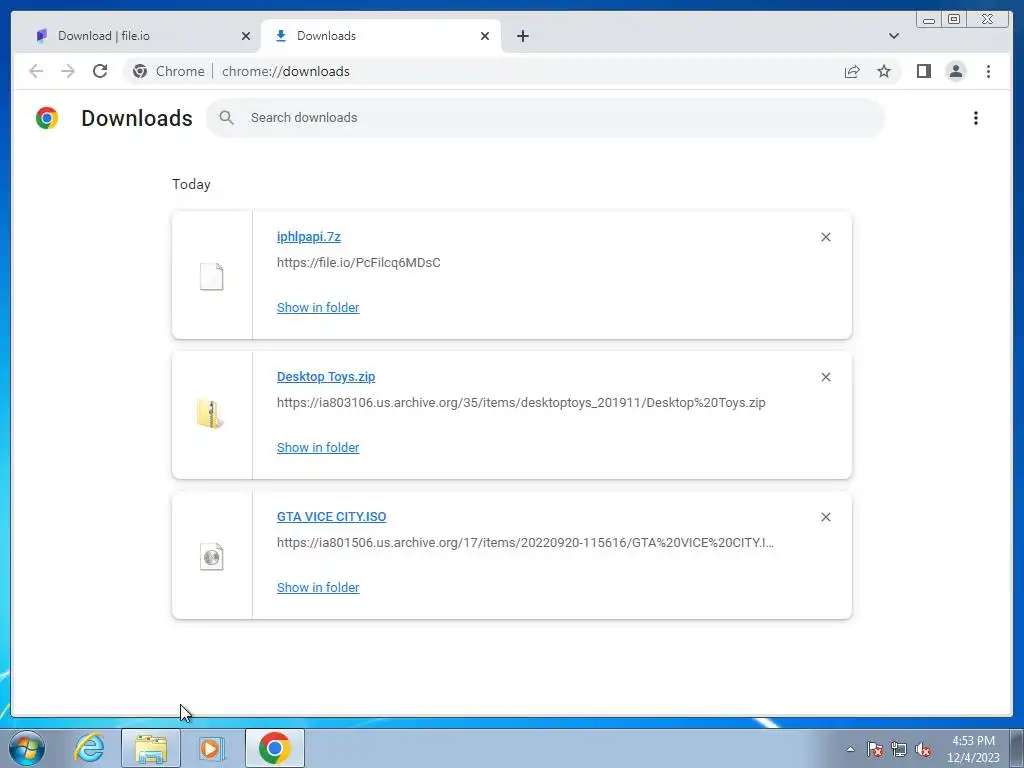This screenshot has width=1024, height=768.
Task: Remove iphlpapi.7z from the downloads list
Action: pos(825,237)
